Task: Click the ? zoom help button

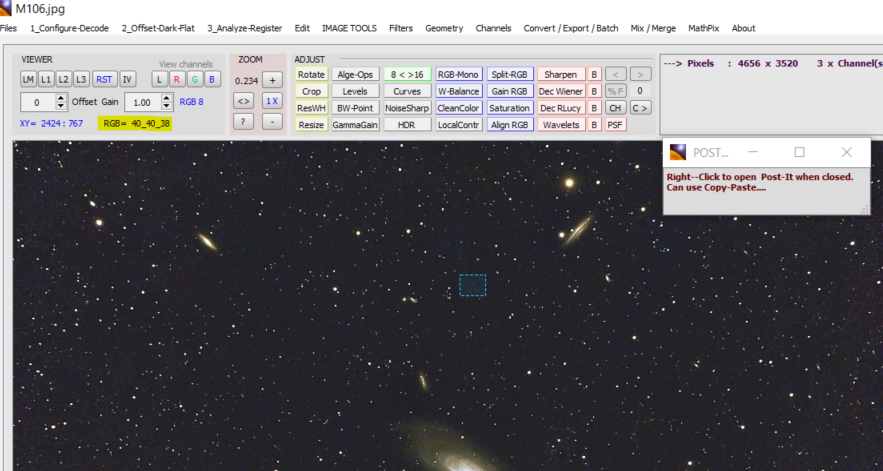Action: pos(243,121)
